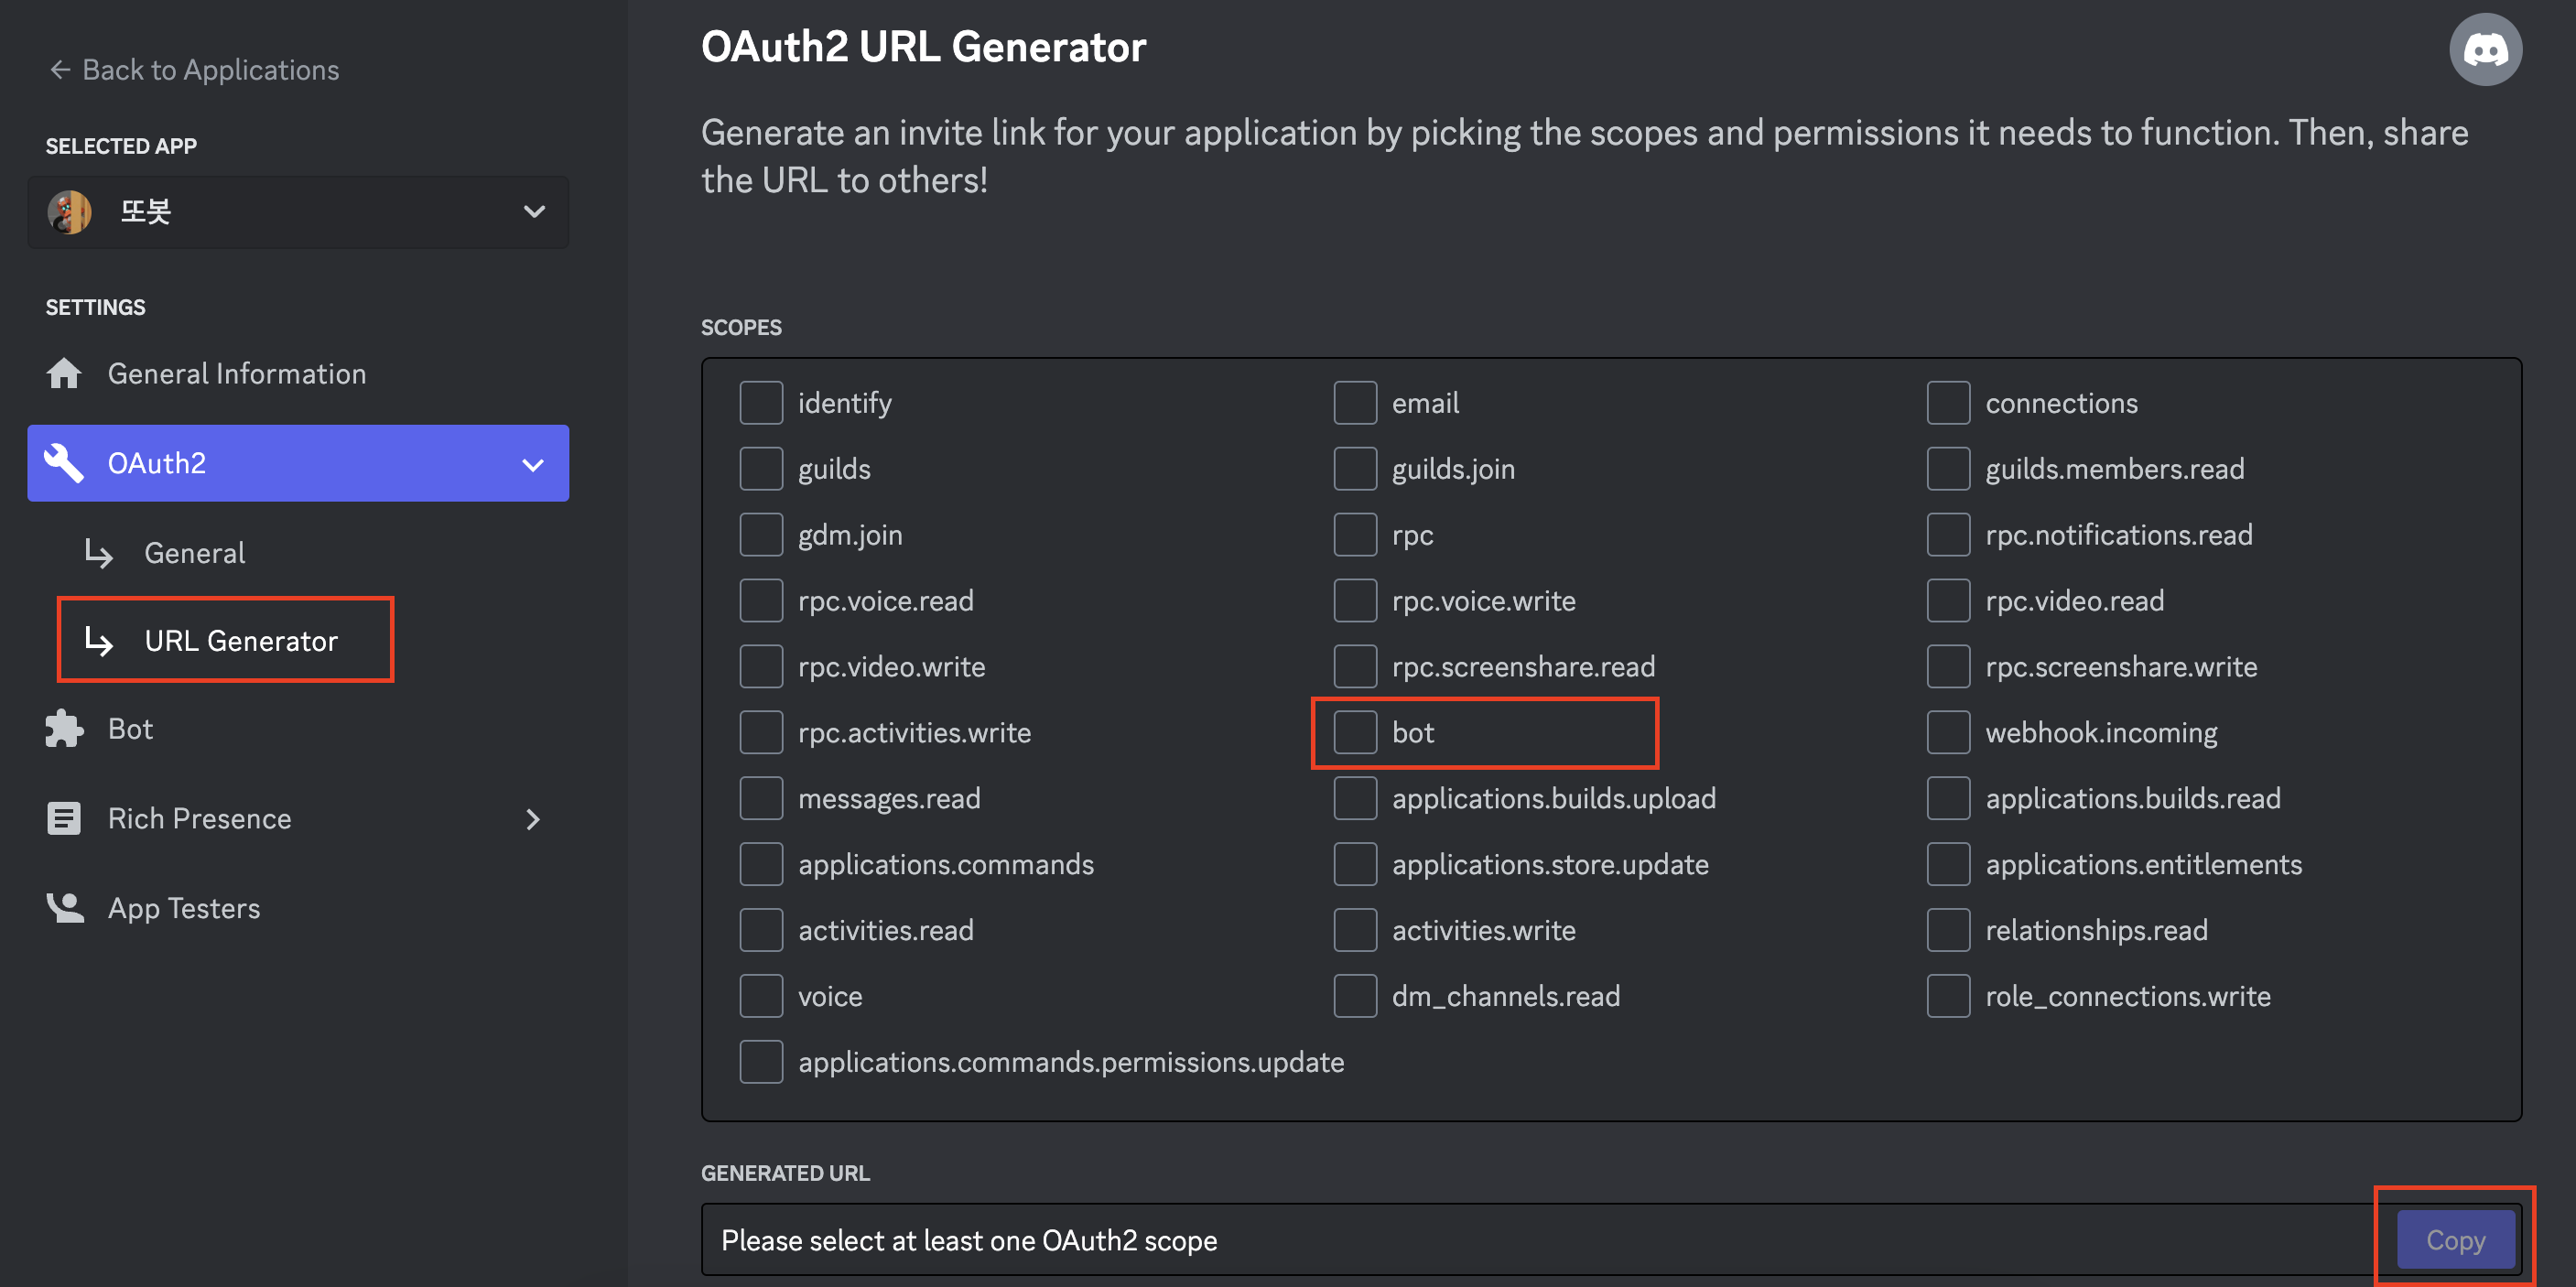Screen dimensions: 2576x1287
Task: Click the General Information home icon
Action: 64,374
